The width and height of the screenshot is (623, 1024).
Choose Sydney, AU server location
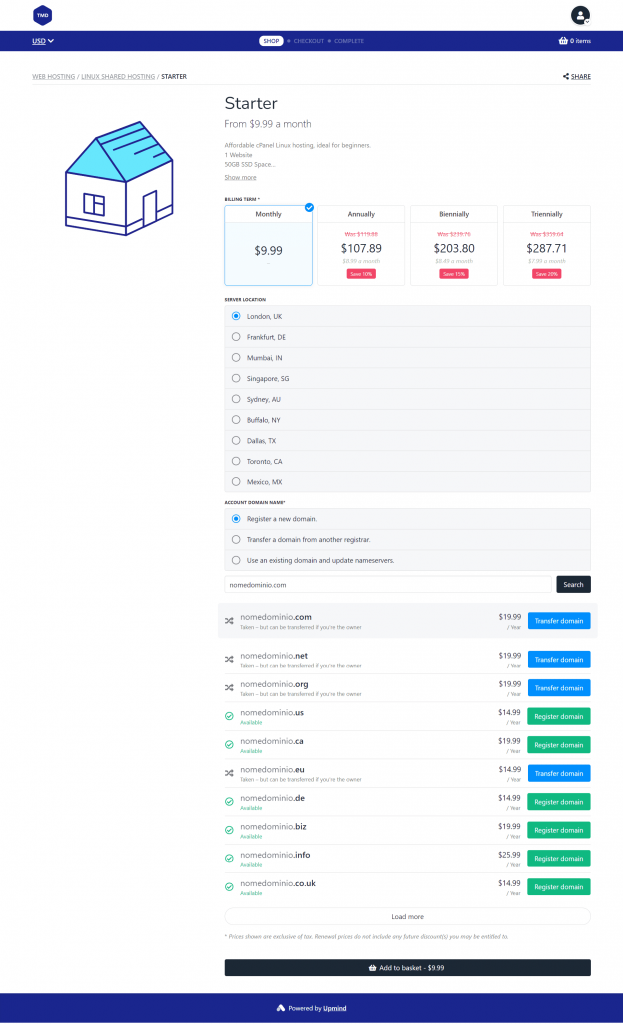click(x=236, y=399)
